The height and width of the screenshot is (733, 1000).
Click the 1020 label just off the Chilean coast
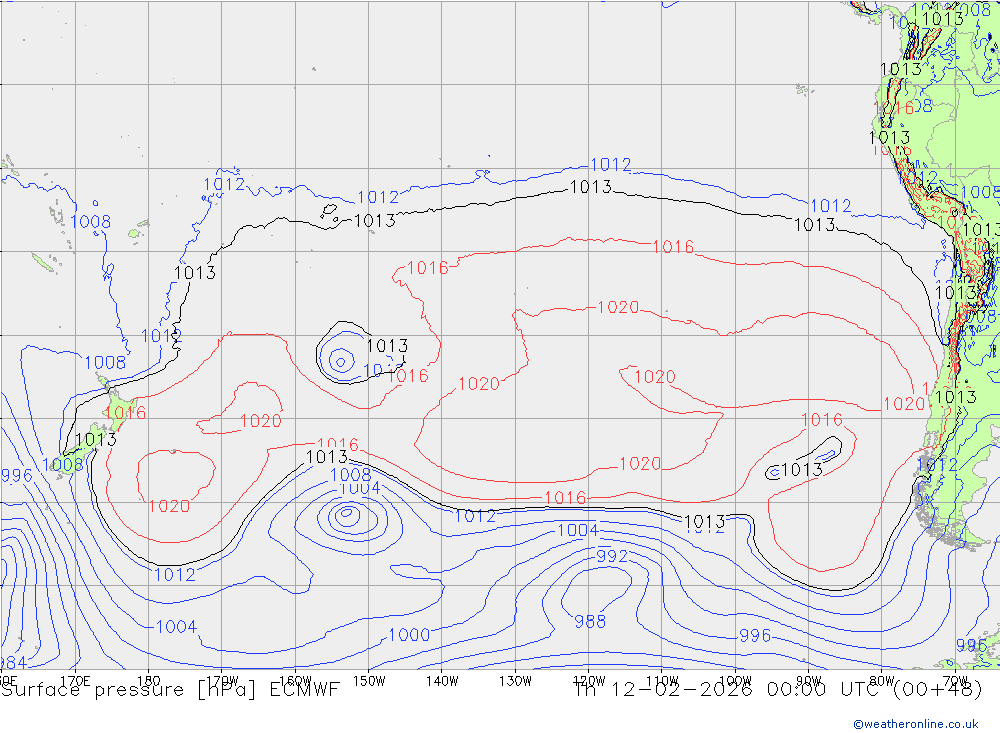[x=904, y=403]
